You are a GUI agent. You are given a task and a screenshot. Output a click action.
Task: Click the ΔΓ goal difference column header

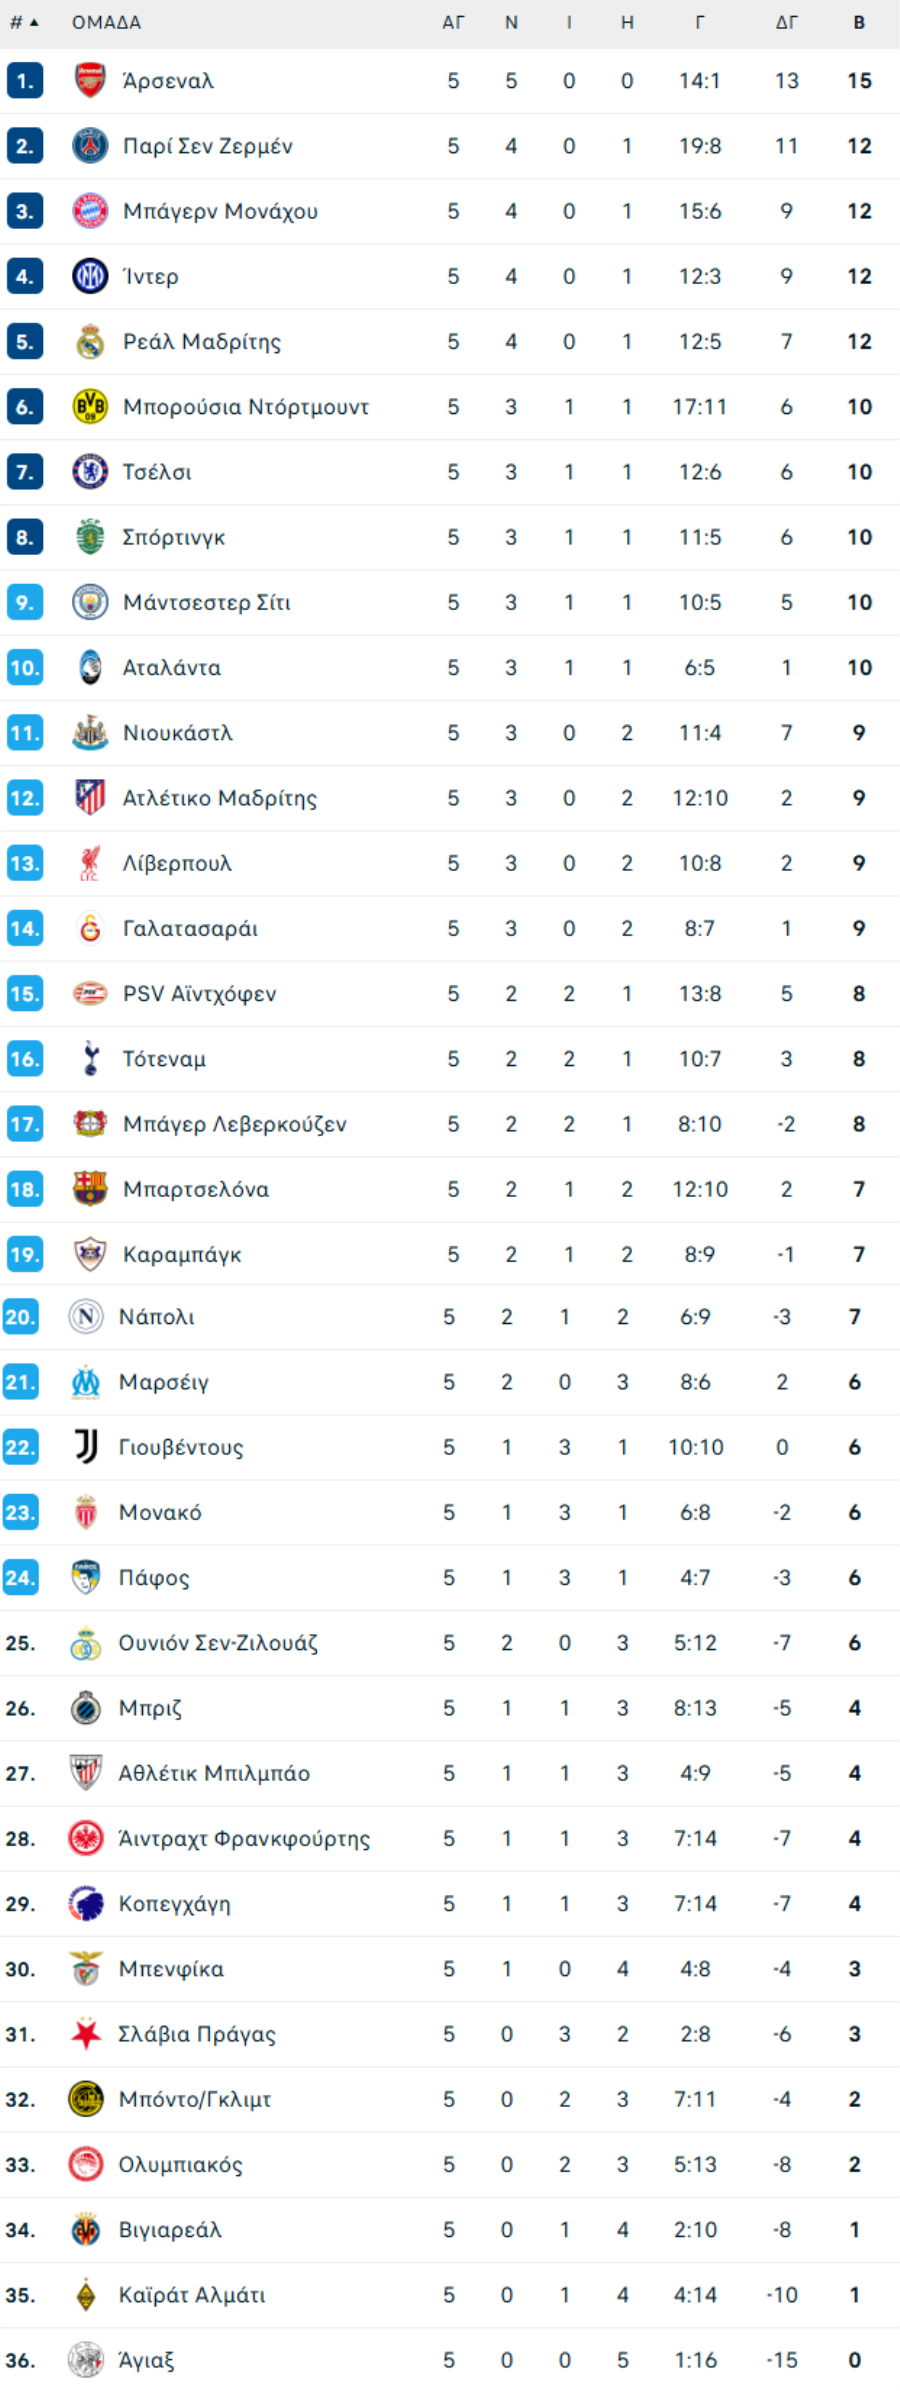(x=787, y=22)
